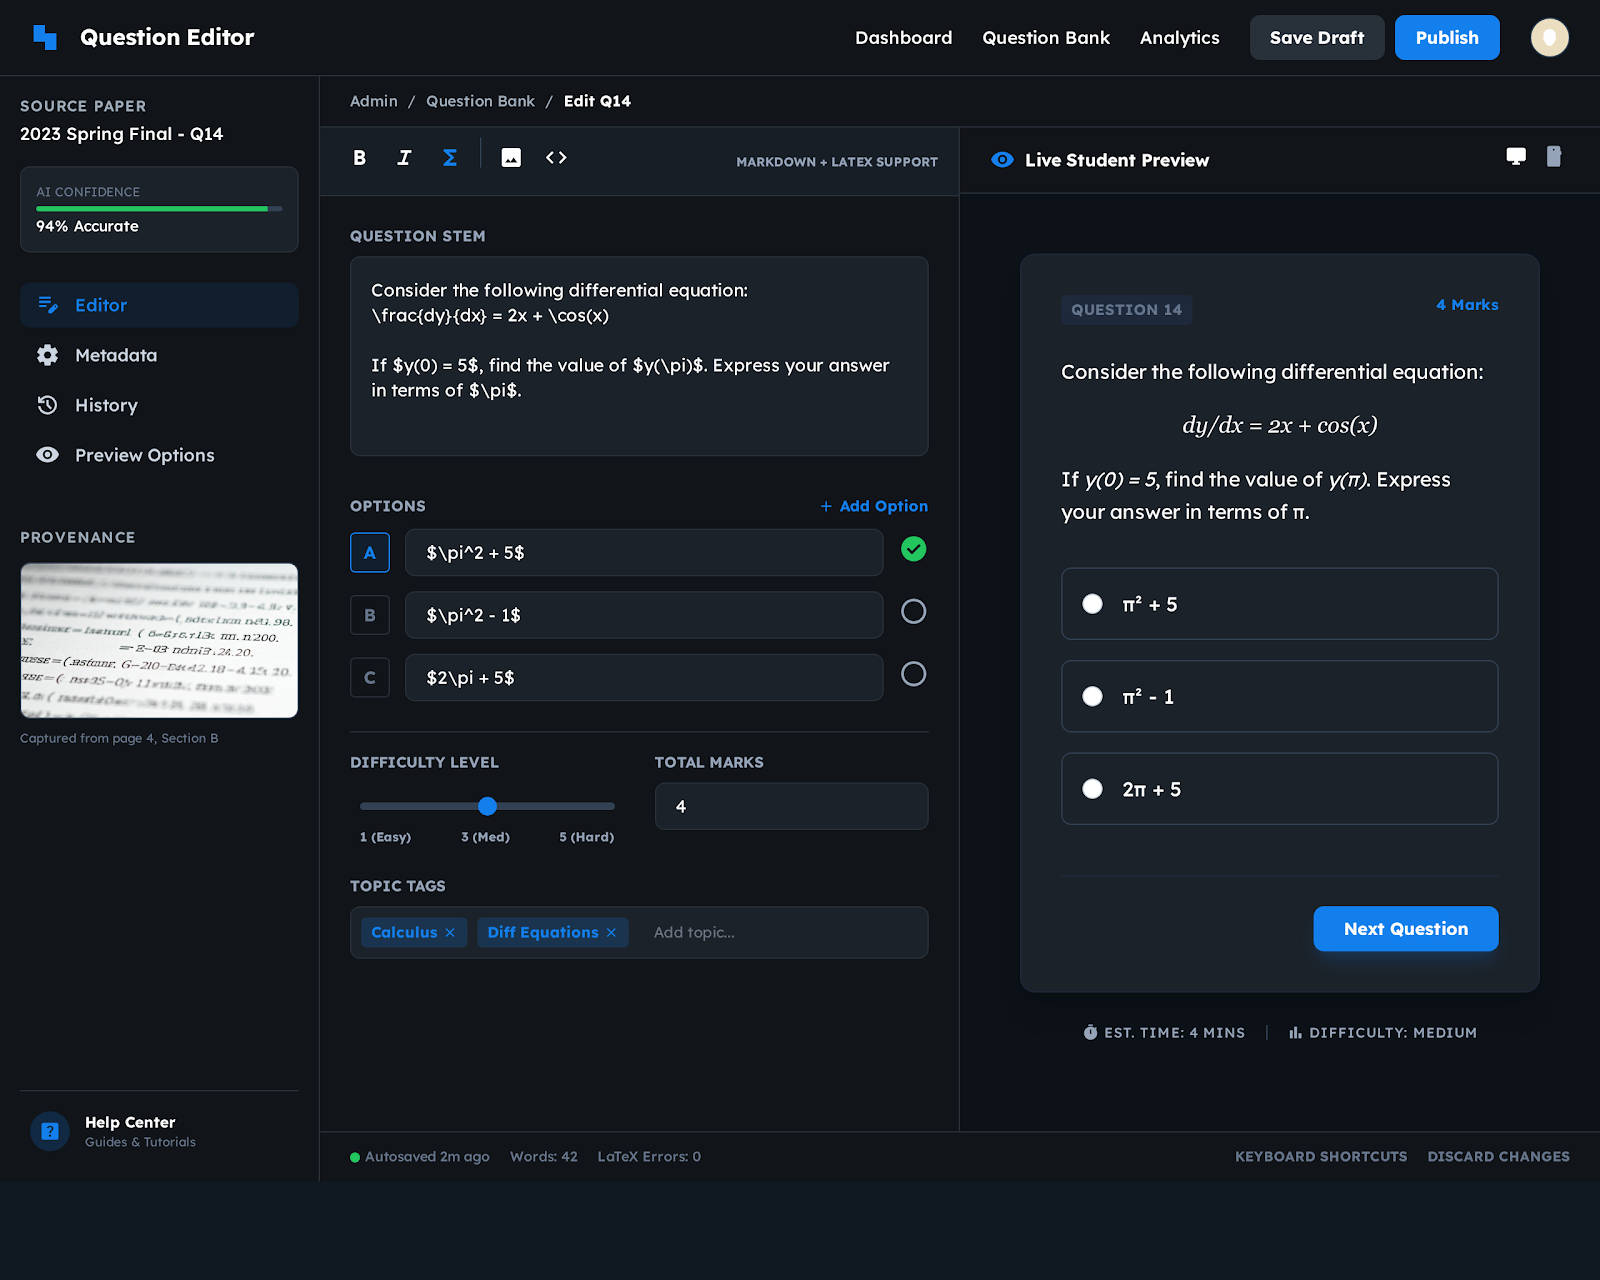Screen dimensions: 1600x1280
Task: Toggle italic formatting in the editor toolbar
Action: (x=404, y=157)
